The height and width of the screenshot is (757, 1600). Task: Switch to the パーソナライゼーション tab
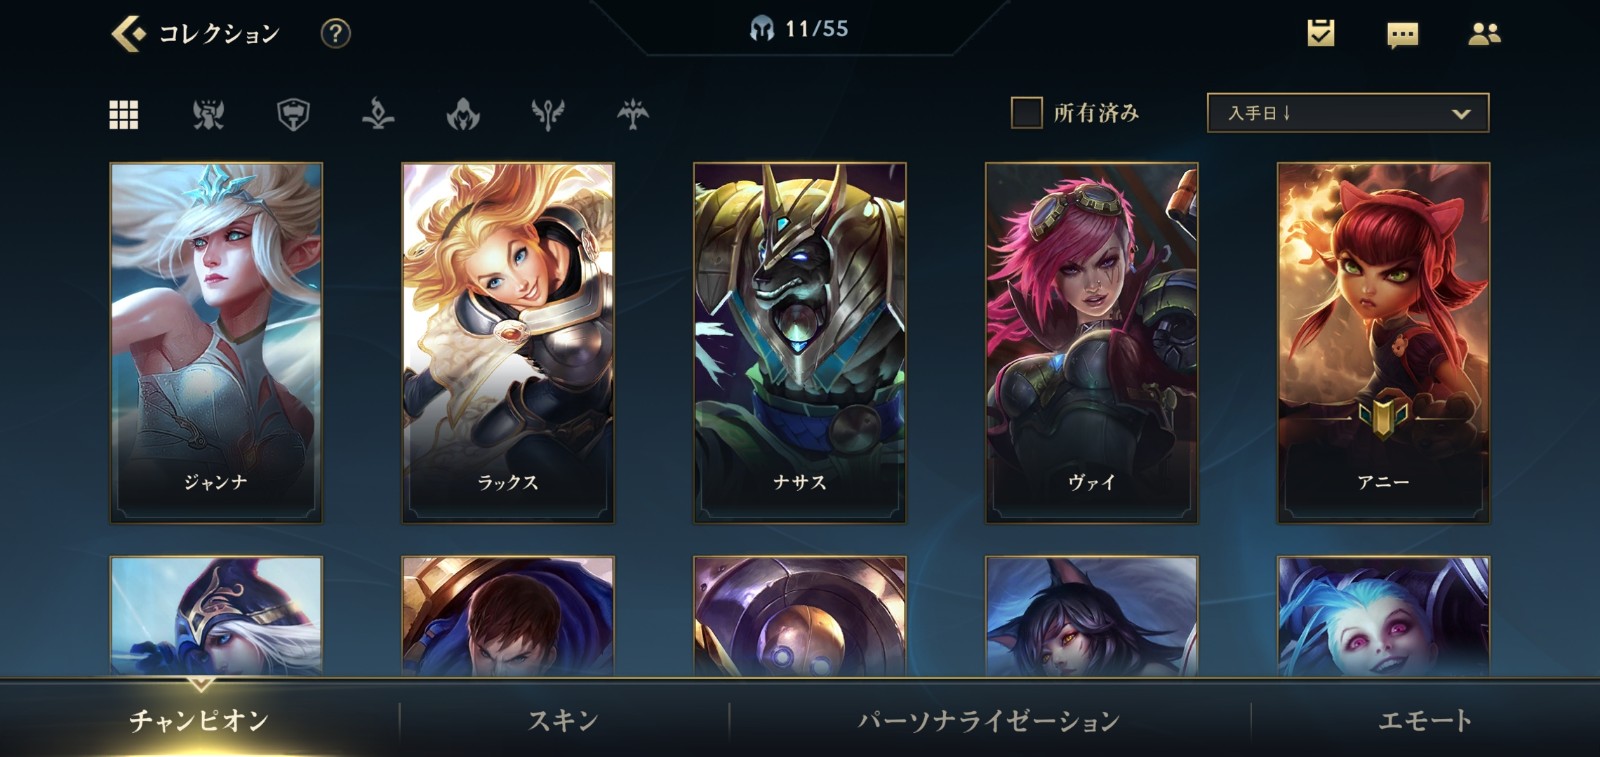coord(989,720)
